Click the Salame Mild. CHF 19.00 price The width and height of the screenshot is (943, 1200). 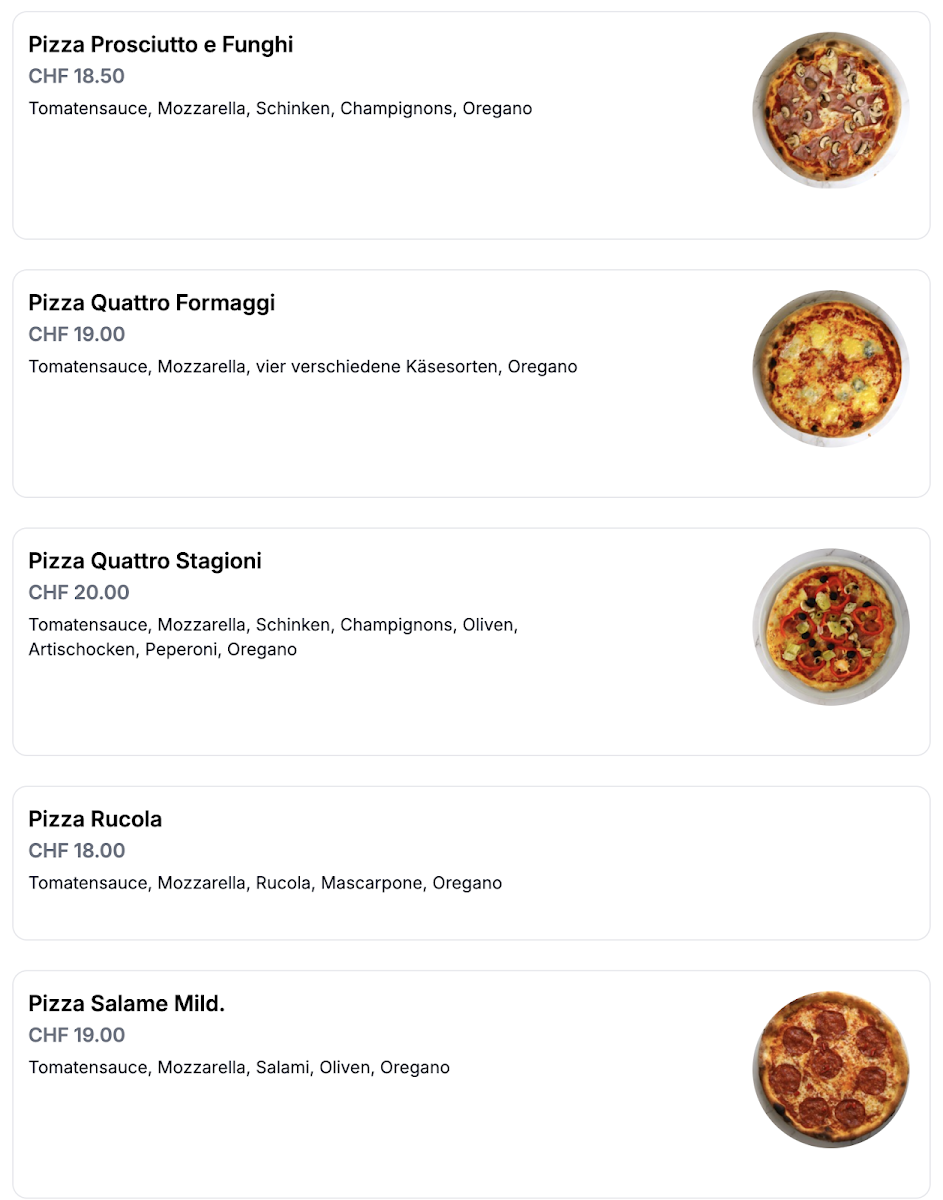(x=76, y=1035)
